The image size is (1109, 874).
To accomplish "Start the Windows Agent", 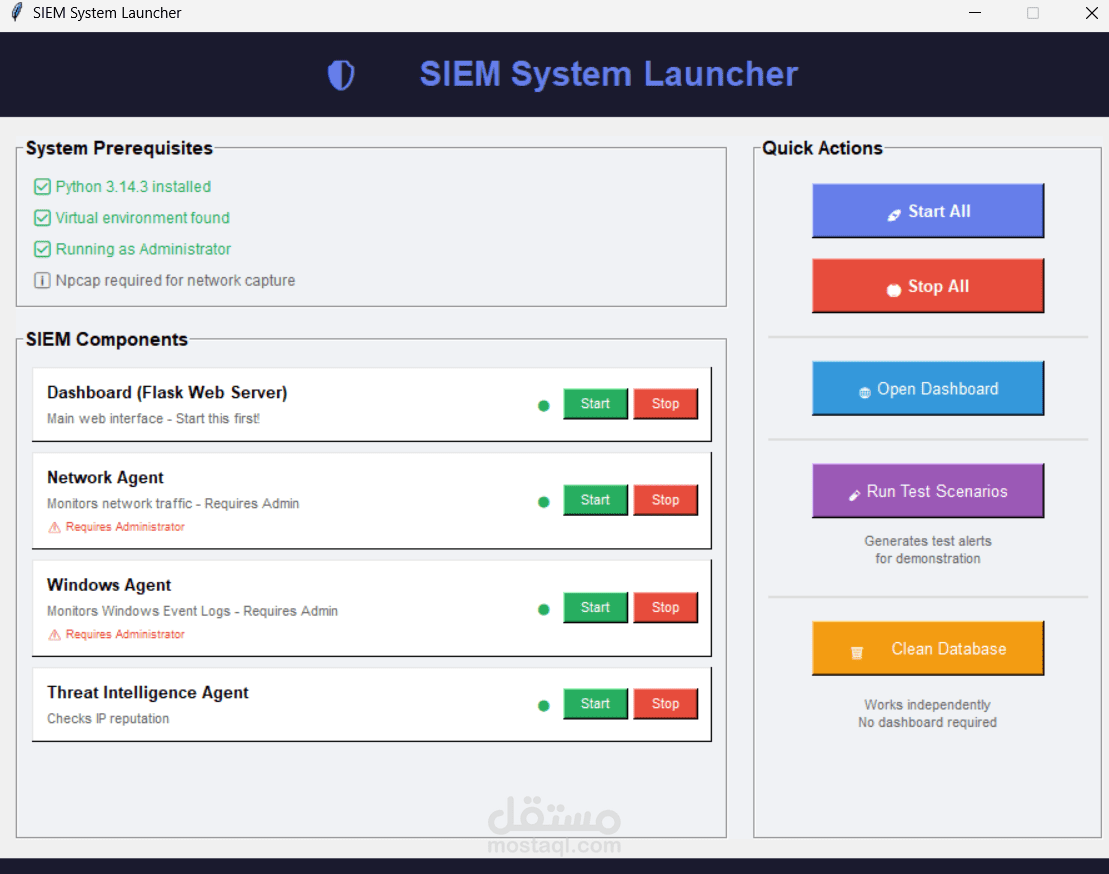I will coord(595,607).
